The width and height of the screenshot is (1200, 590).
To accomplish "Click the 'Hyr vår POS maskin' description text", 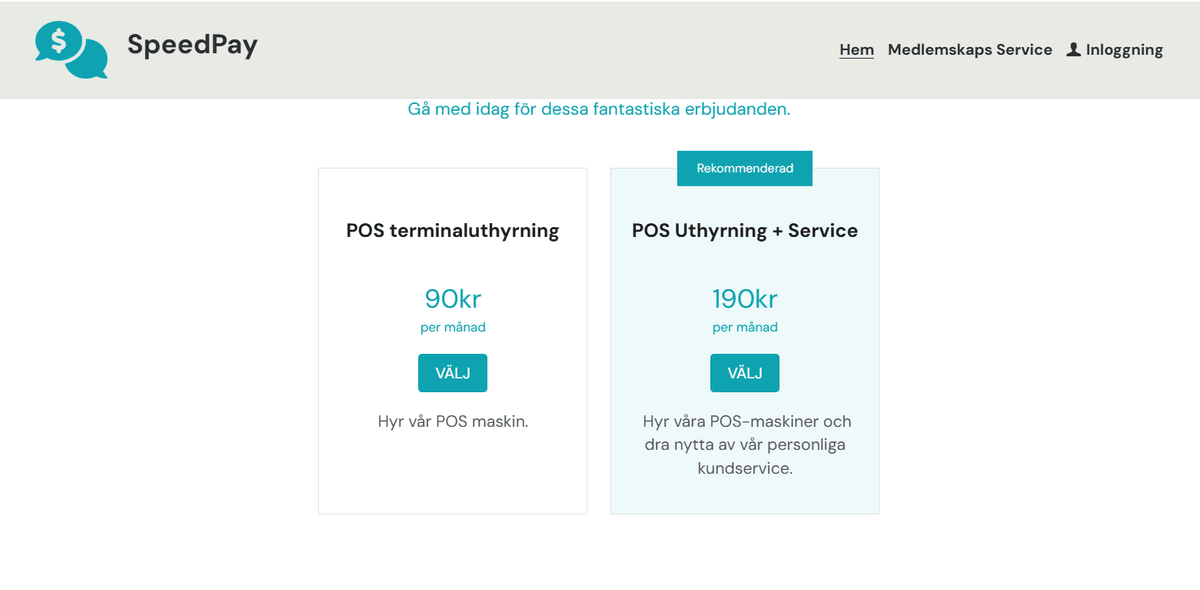I will point(452,421).
